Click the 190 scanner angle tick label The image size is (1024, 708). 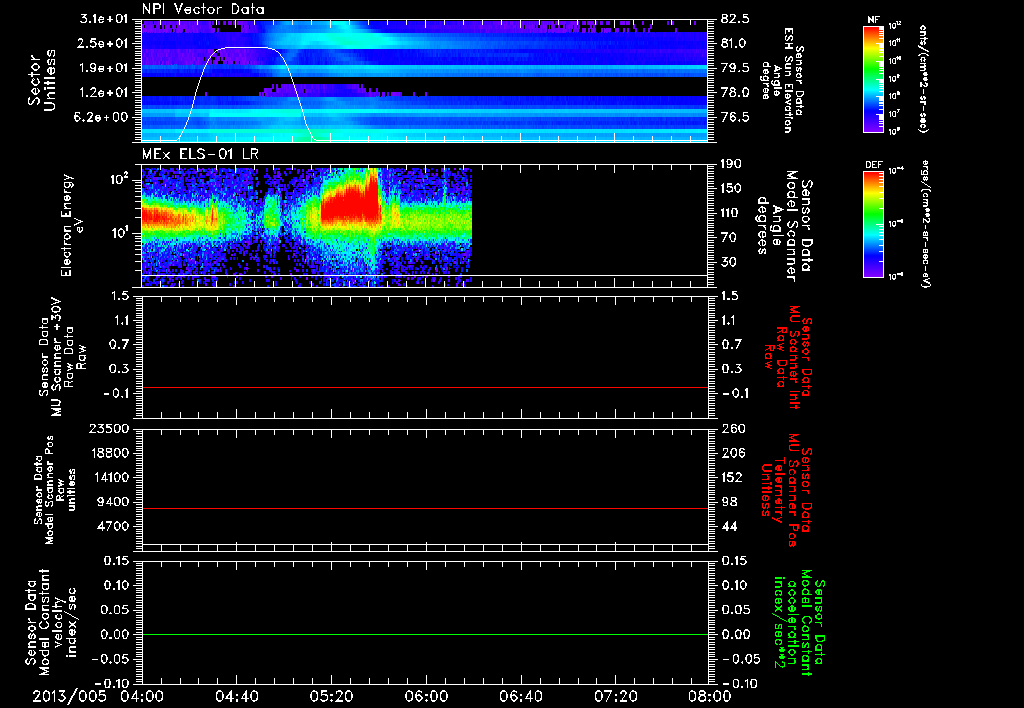pyautogui.click(x=731, y=164)
